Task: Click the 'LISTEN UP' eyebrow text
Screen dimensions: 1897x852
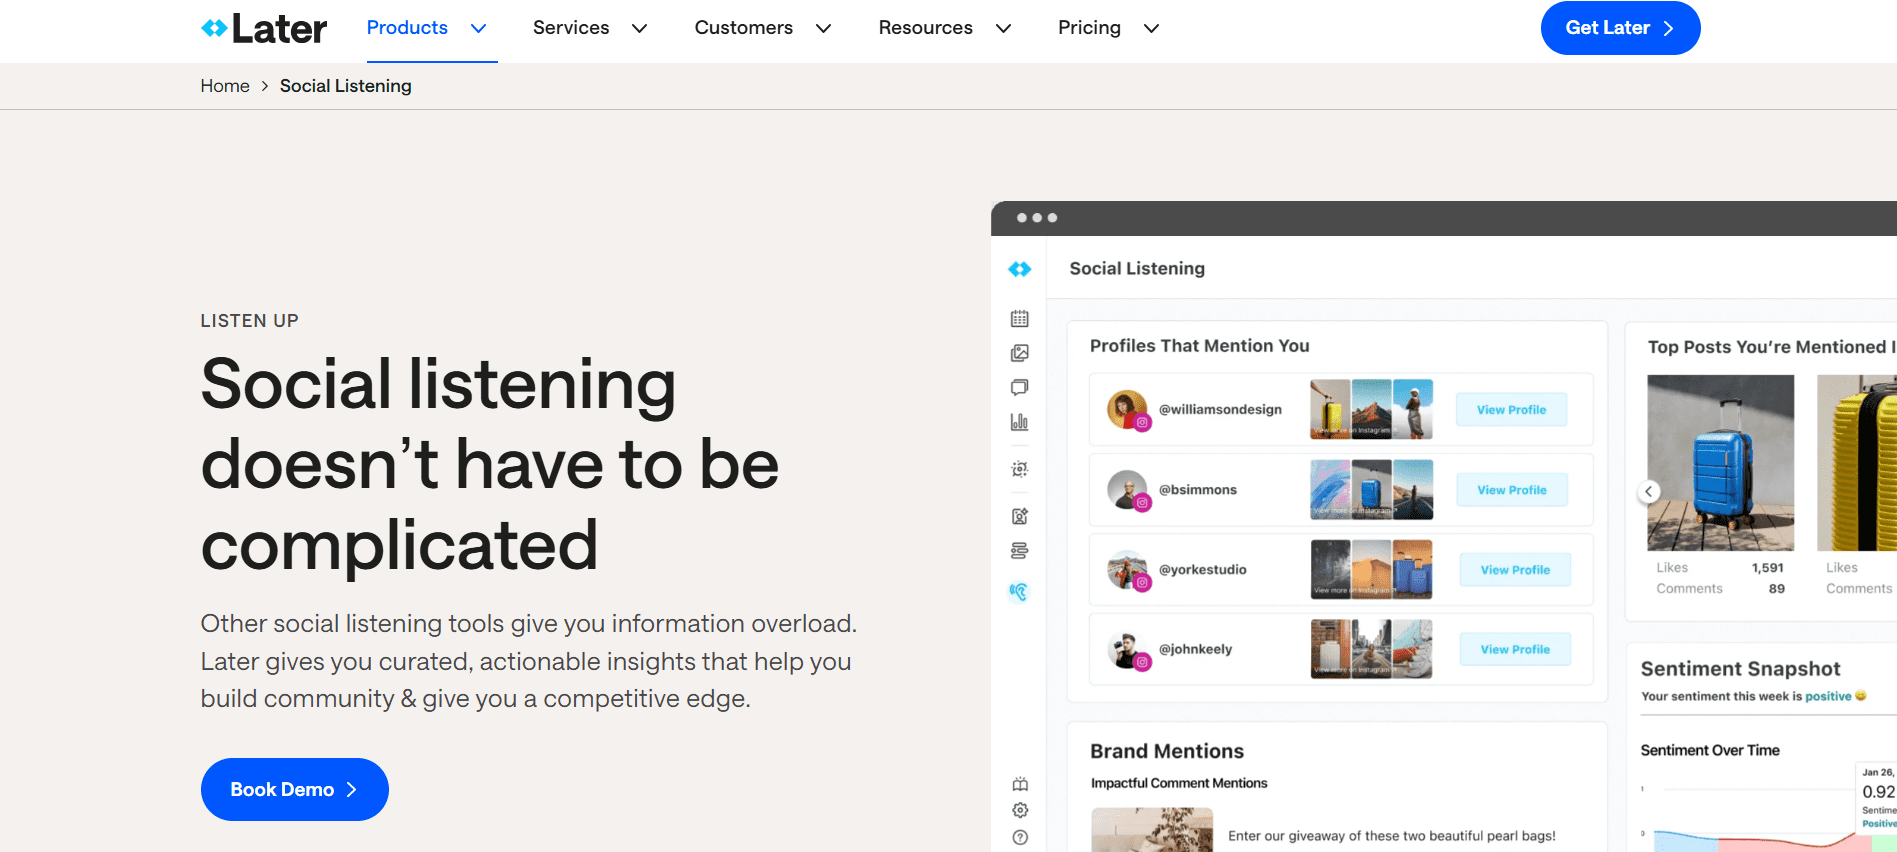Action: click(250, 321)
